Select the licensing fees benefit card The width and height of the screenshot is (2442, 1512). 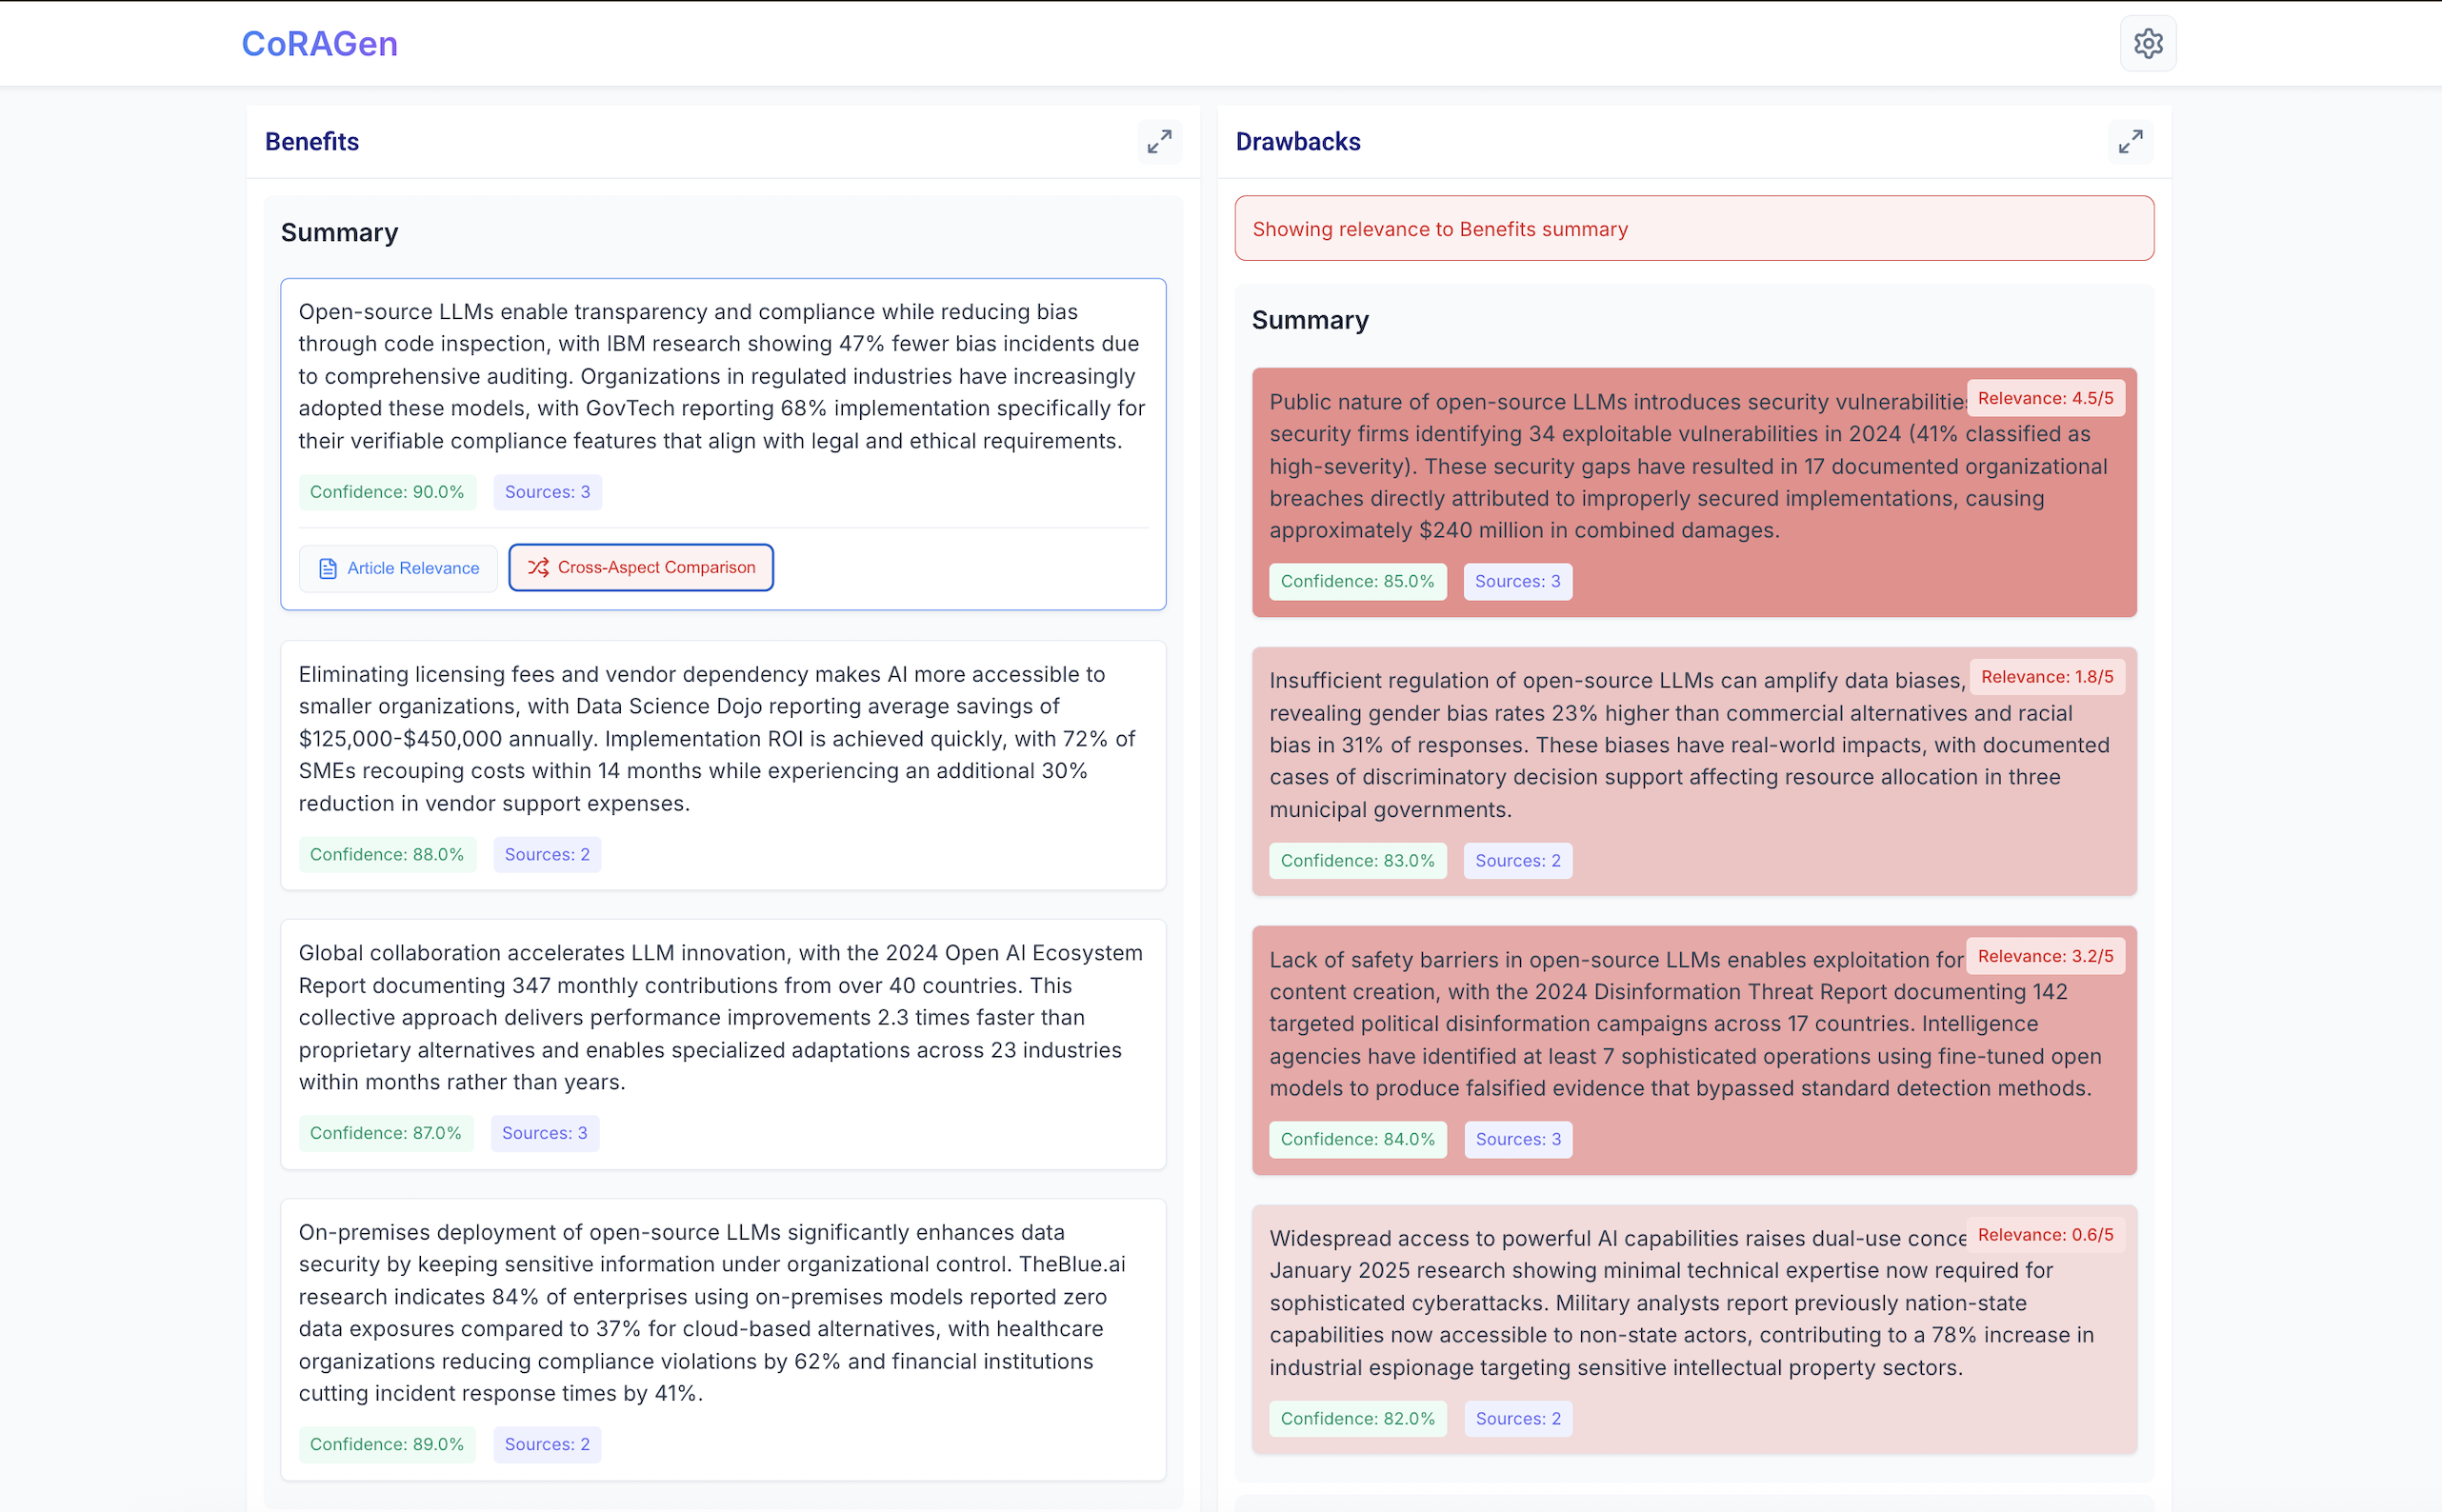click(722, 738)
